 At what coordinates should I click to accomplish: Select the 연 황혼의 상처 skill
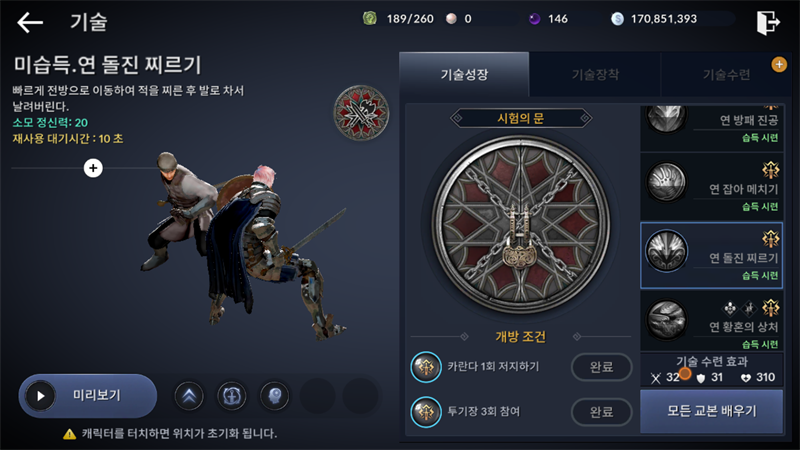pos(712,322)
